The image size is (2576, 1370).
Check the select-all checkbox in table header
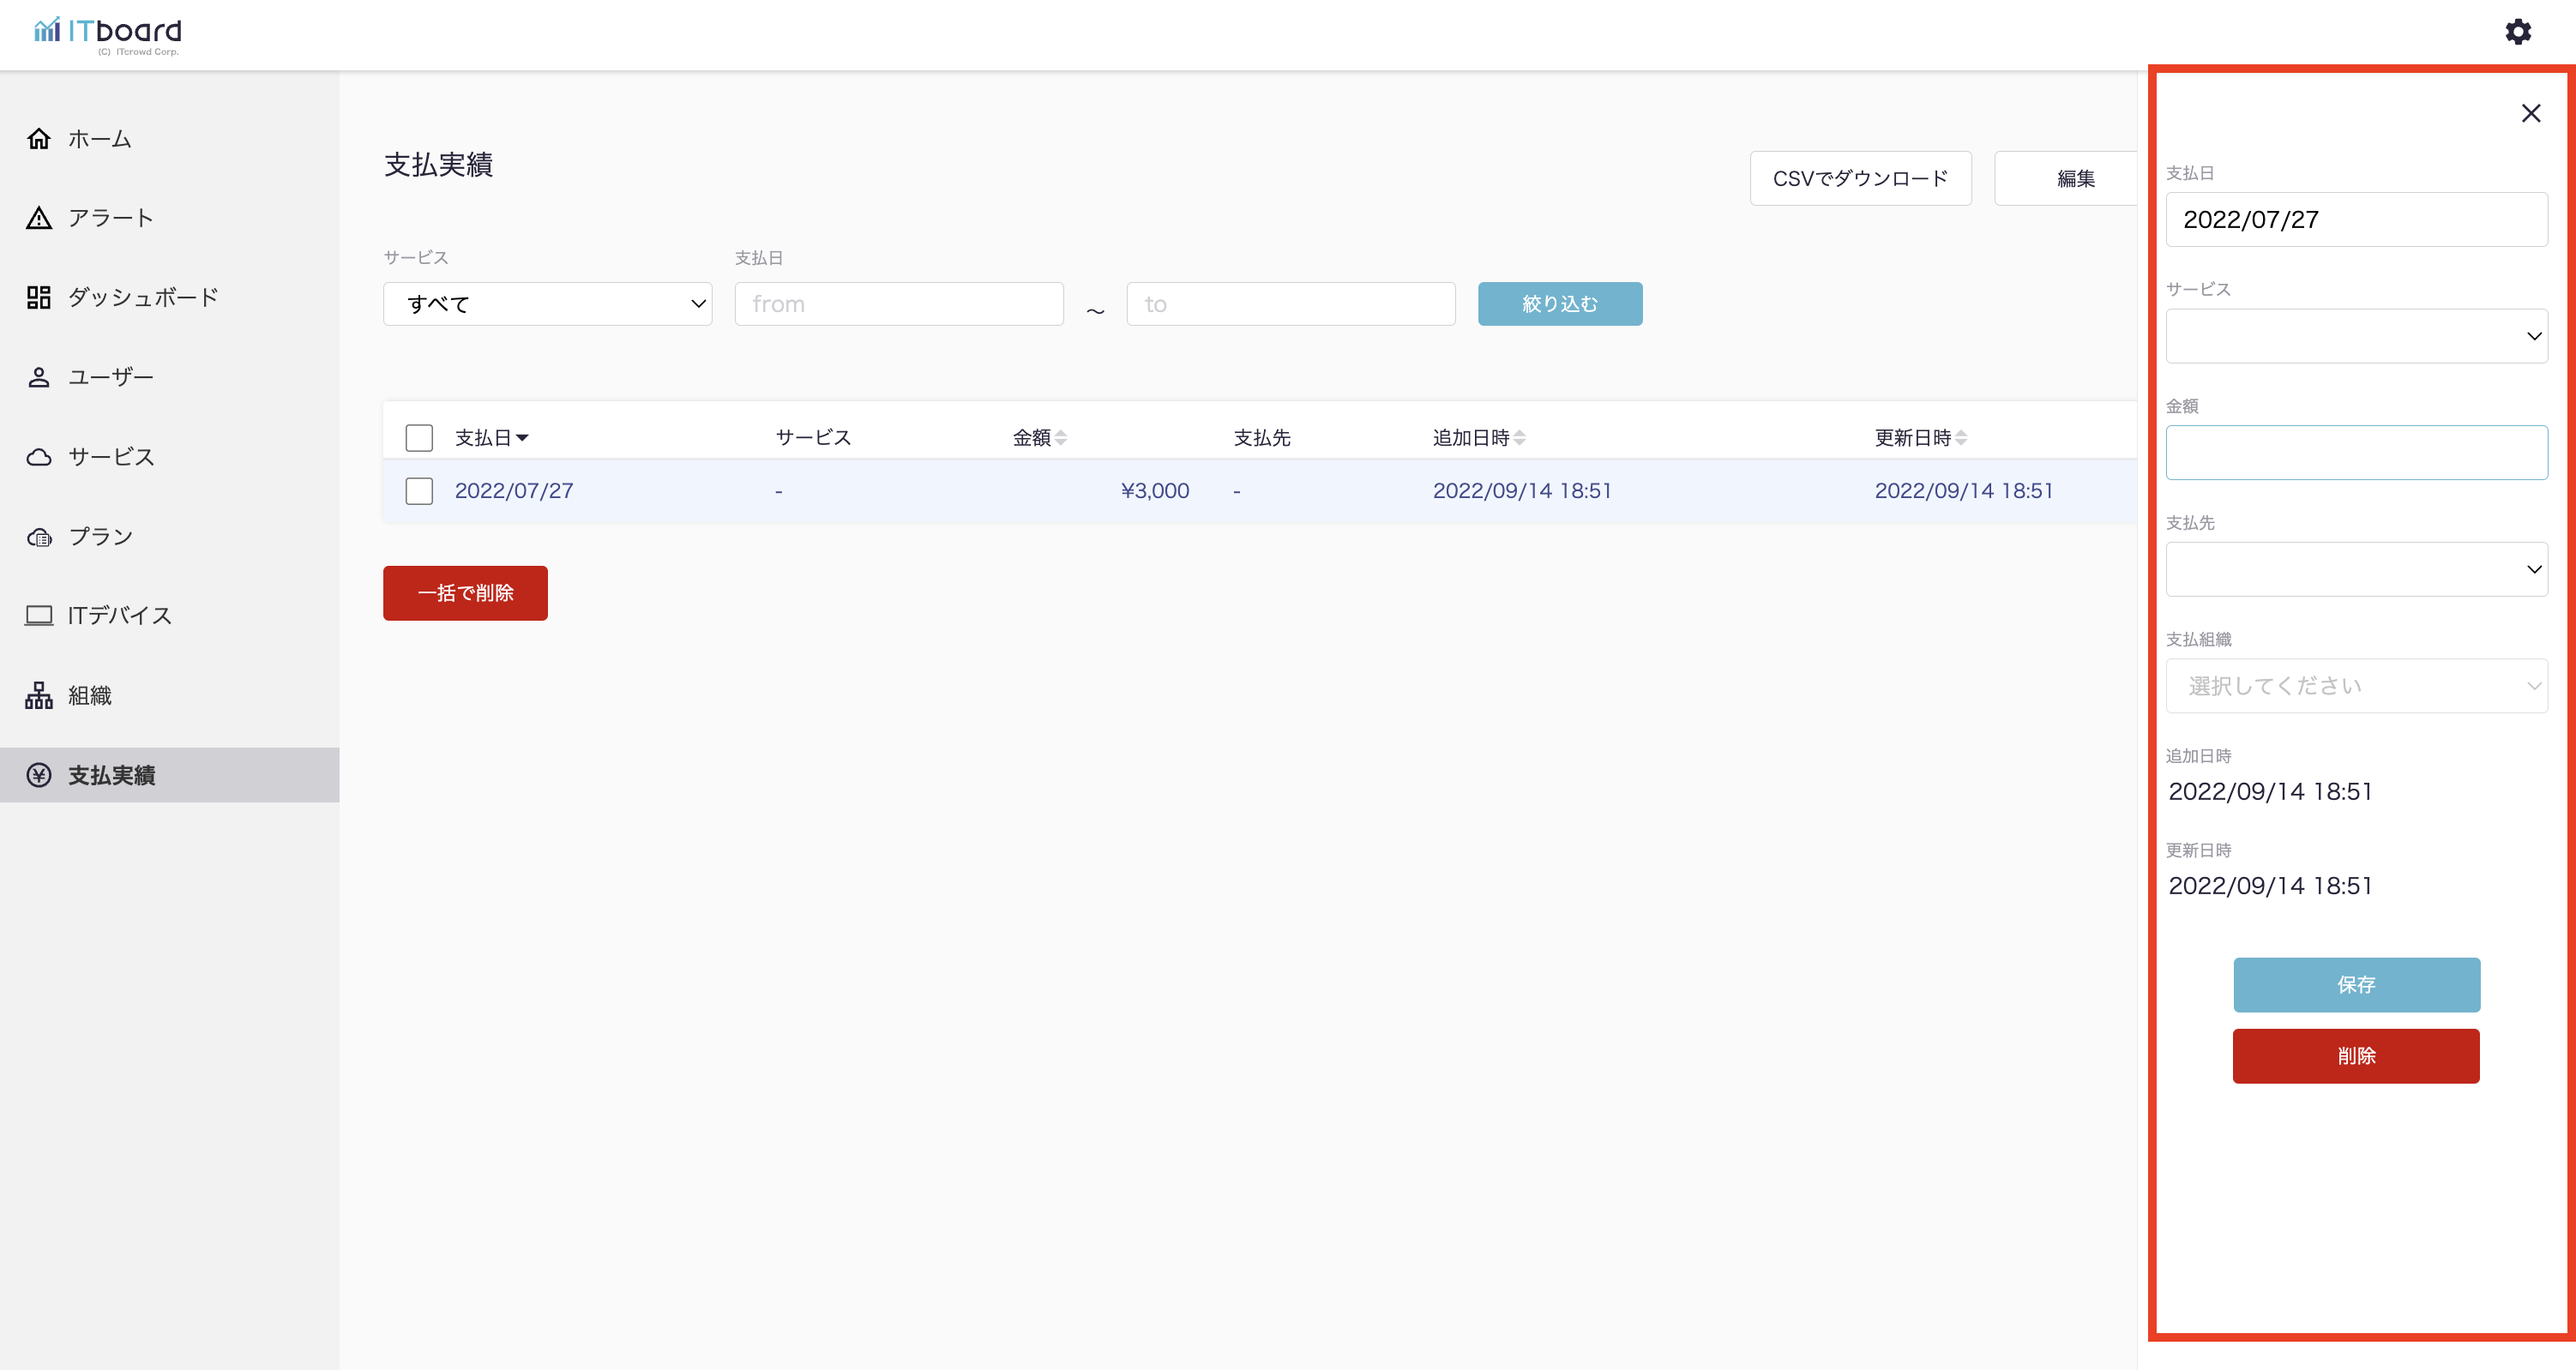[x=419, y=437]
